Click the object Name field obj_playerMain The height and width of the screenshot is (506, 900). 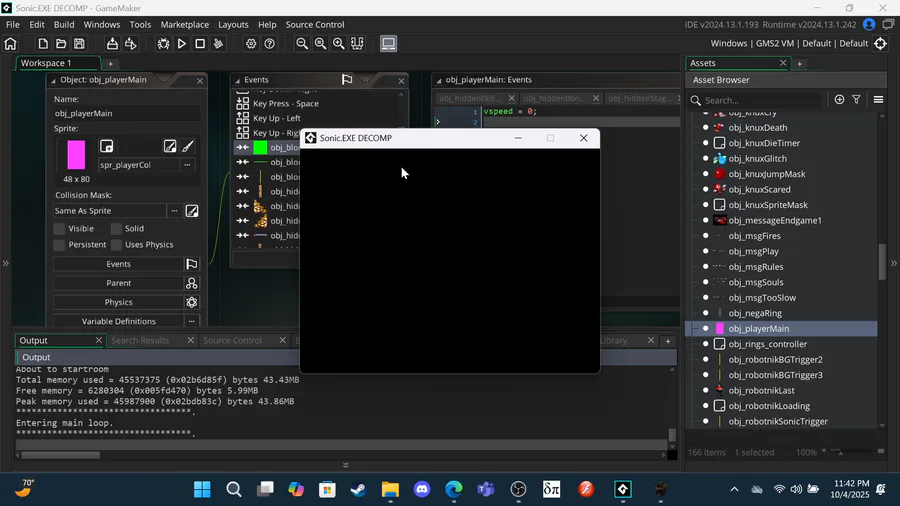coord(126,114)
